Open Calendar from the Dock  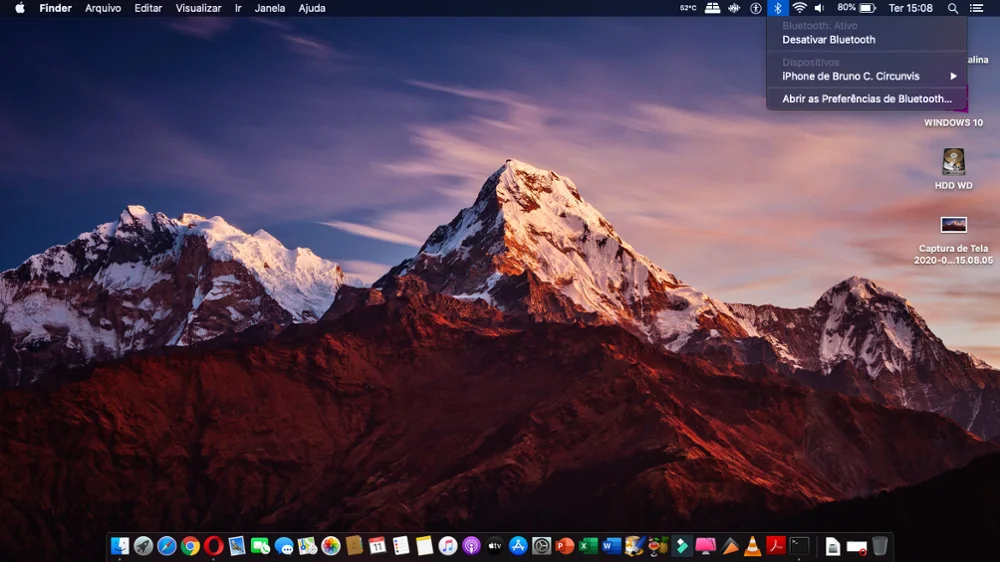[x=378, y=546]
